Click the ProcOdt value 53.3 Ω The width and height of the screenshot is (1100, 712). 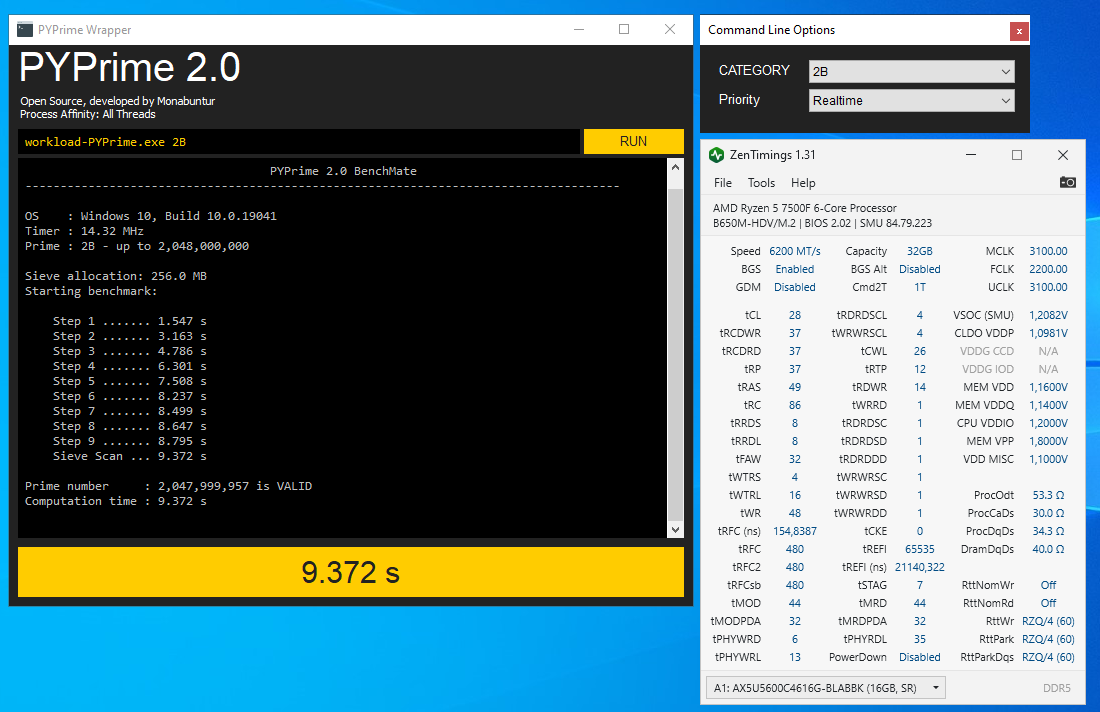point(1048,495)
